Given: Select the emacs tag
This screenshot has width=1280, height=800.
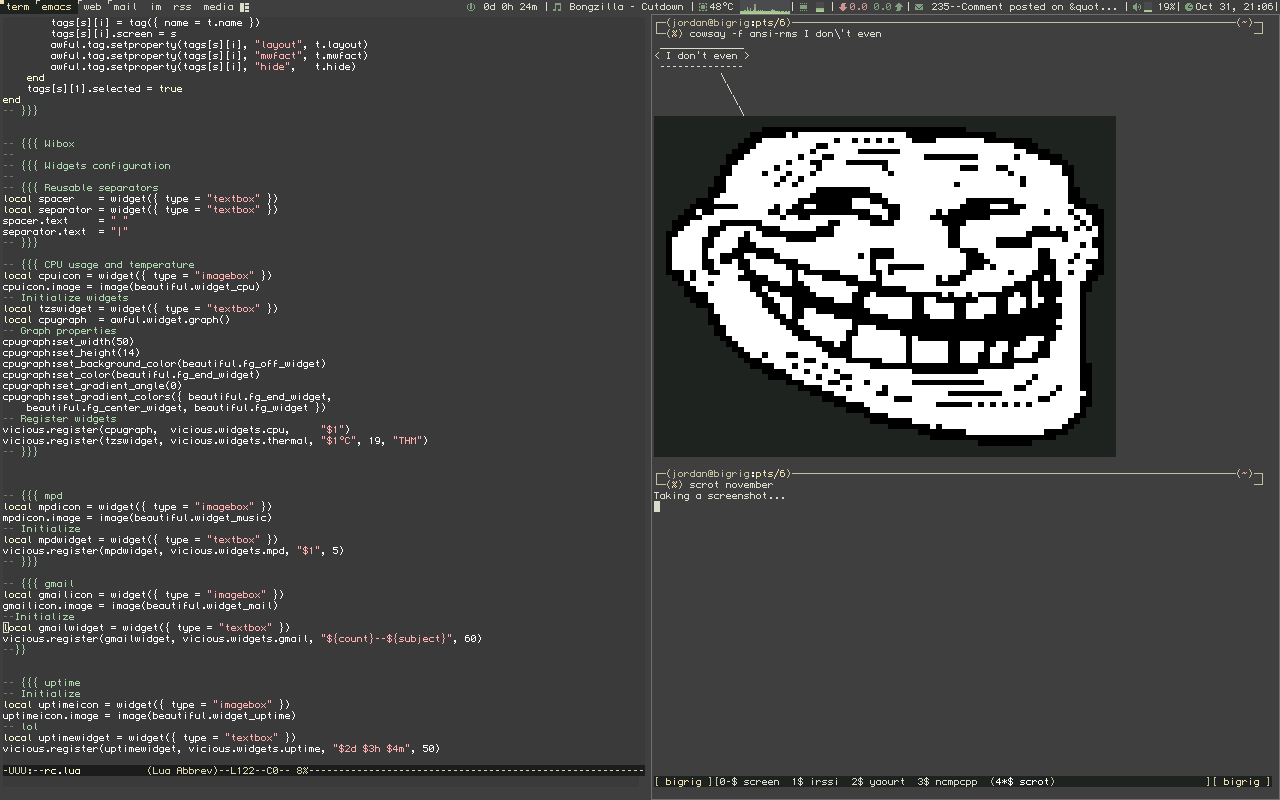Looking at the screenshot, I should (x=56, y=6).
